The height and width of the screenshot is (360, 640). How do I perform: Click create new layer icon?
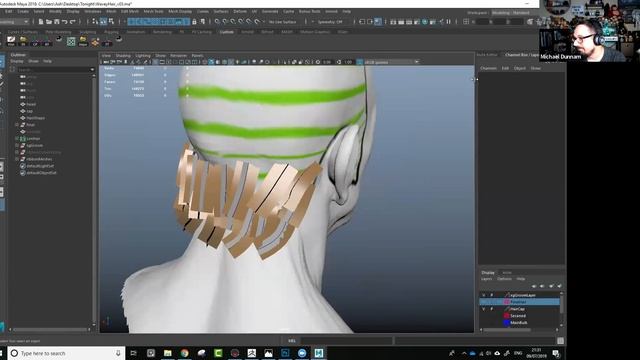[551, 286]
